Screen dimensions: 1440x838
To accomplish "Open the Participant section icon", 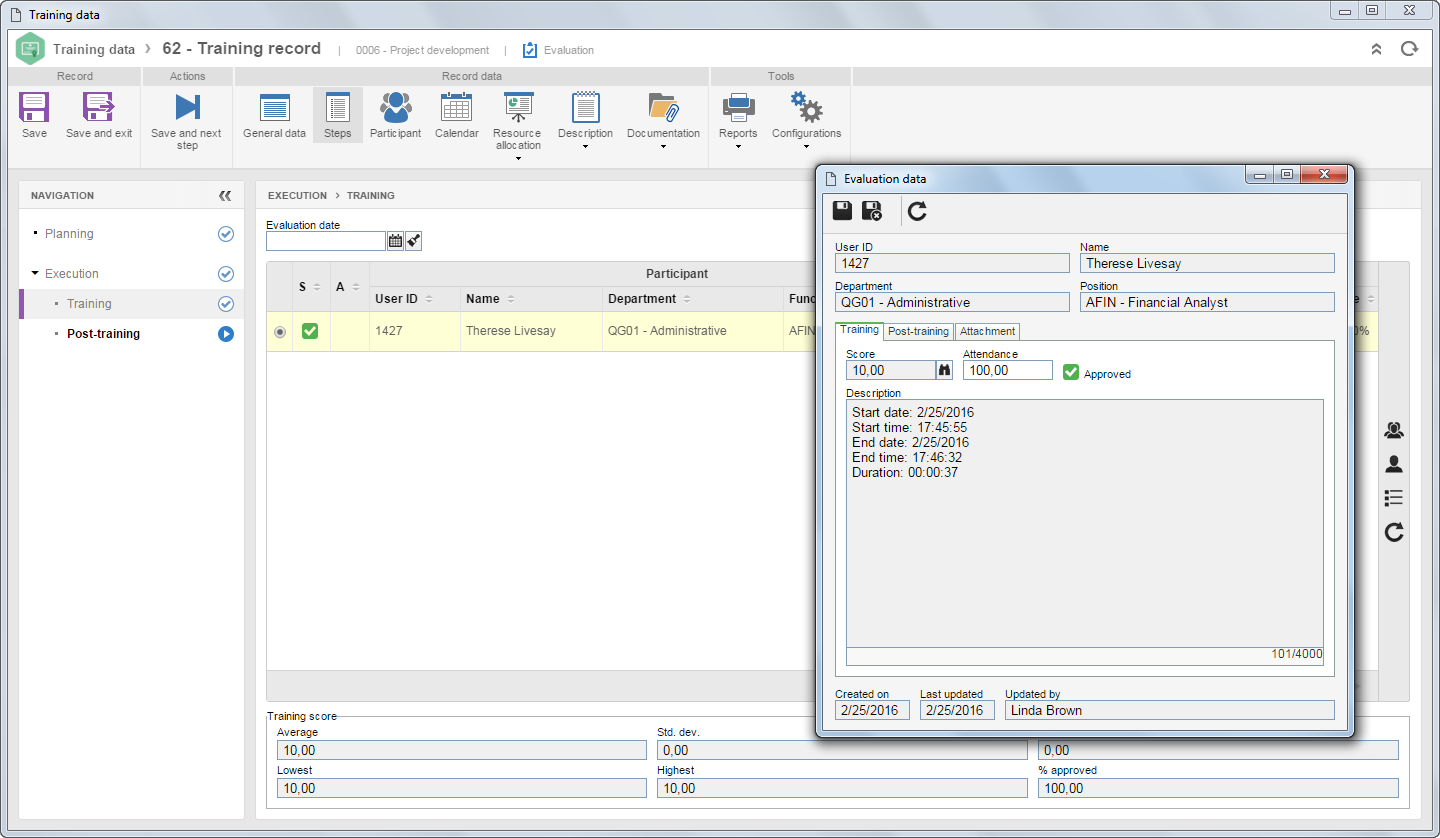I will [395, 107].
